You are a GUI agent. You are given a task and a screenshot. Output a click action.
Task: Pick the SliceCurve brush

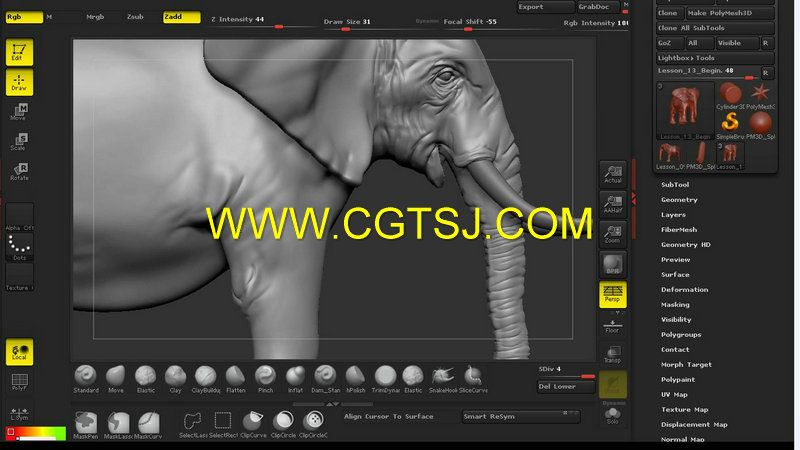tap(473, 380)
